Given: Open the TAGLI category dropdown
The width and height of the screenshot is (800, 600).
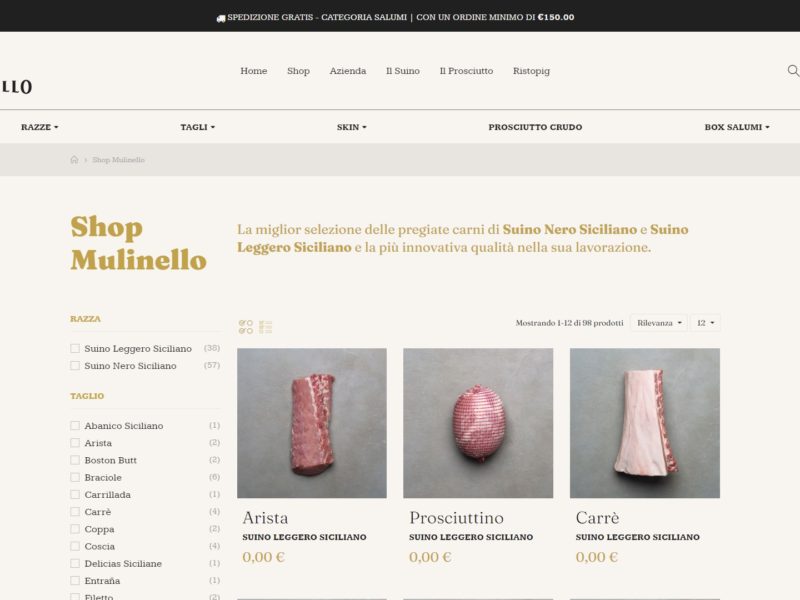Looking at the screenshot, I should tap(197, 127).
